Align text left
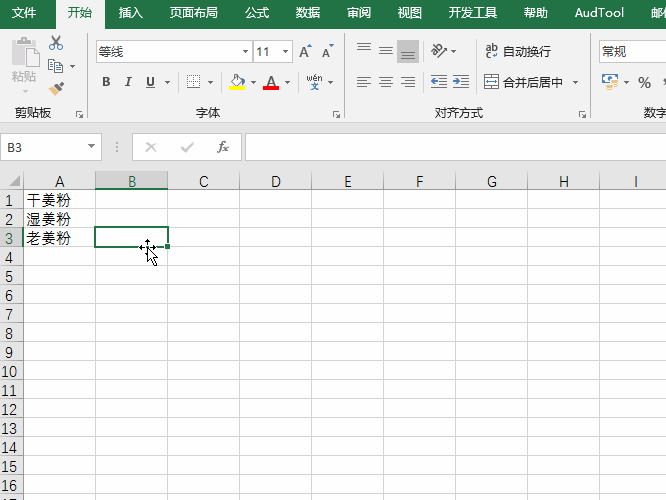Viewport: 666px width, 500px height. (364, 82)
